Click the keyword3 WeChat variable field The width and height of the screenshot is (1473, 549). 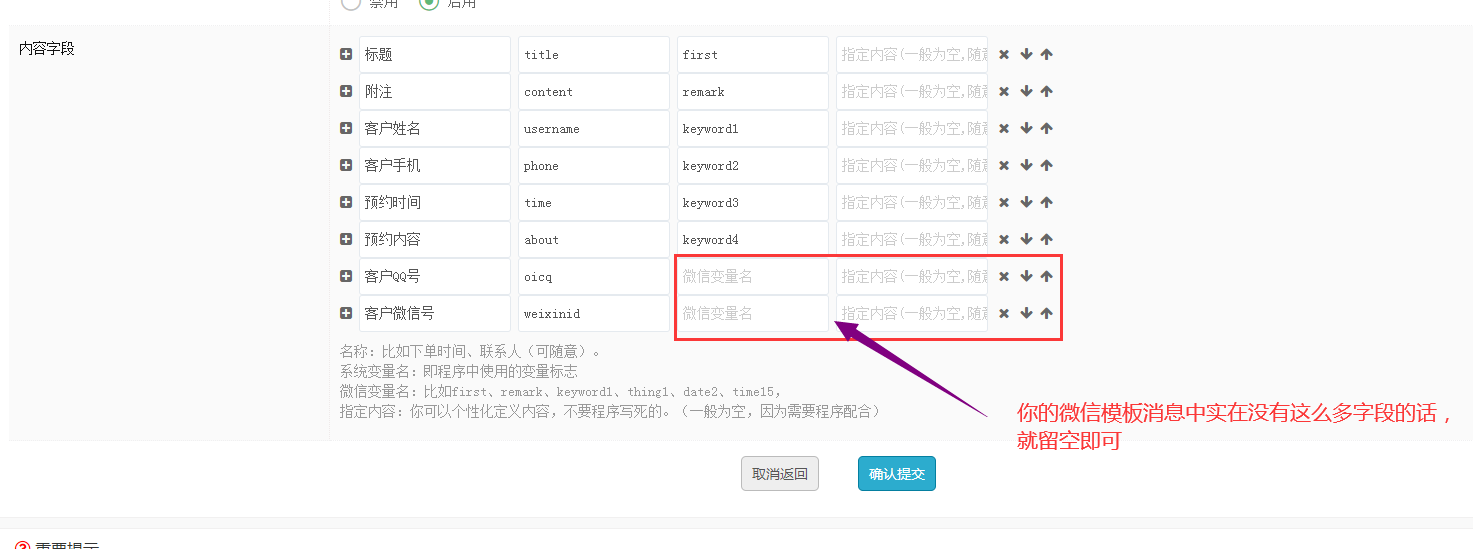click(x=752, y=203)
